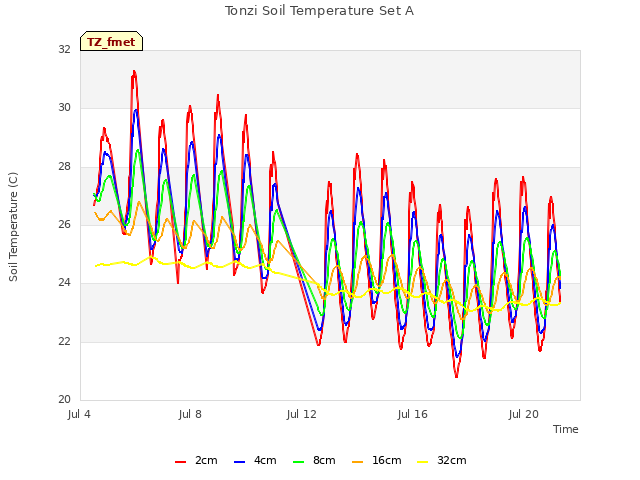
Task: Click the Jul 4 x-axis tick label
Action: (79, 414)
